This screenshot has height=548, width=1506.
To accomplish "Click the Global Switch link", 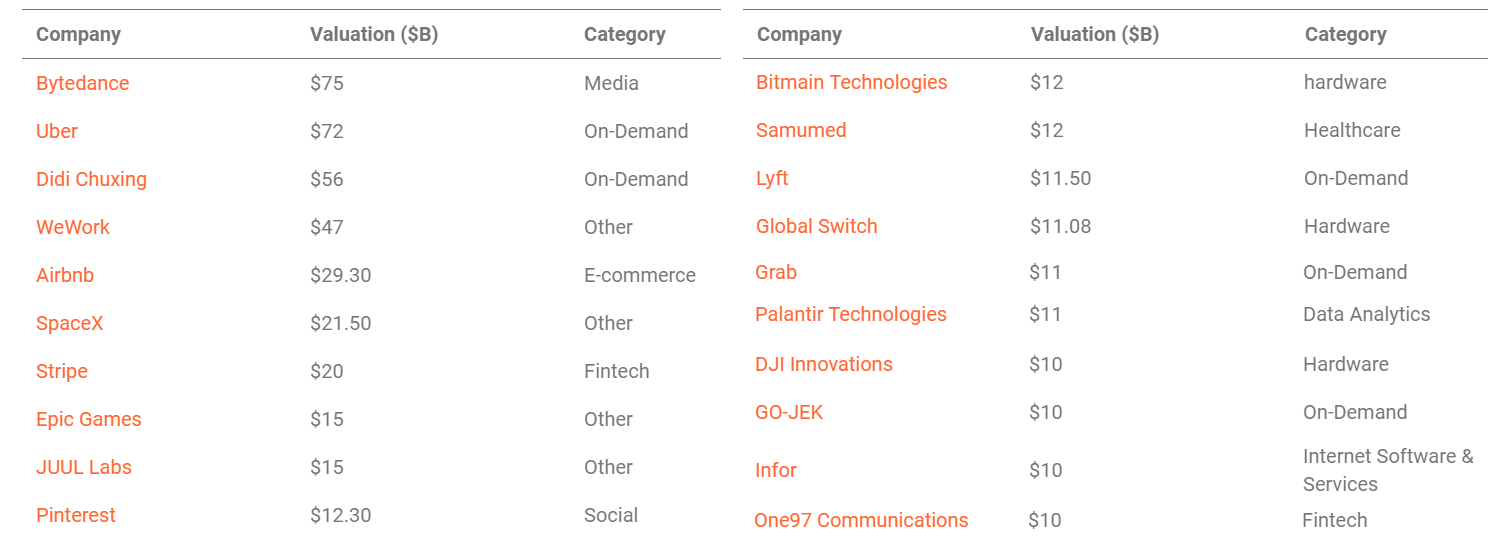I will [x=816, y=226].
